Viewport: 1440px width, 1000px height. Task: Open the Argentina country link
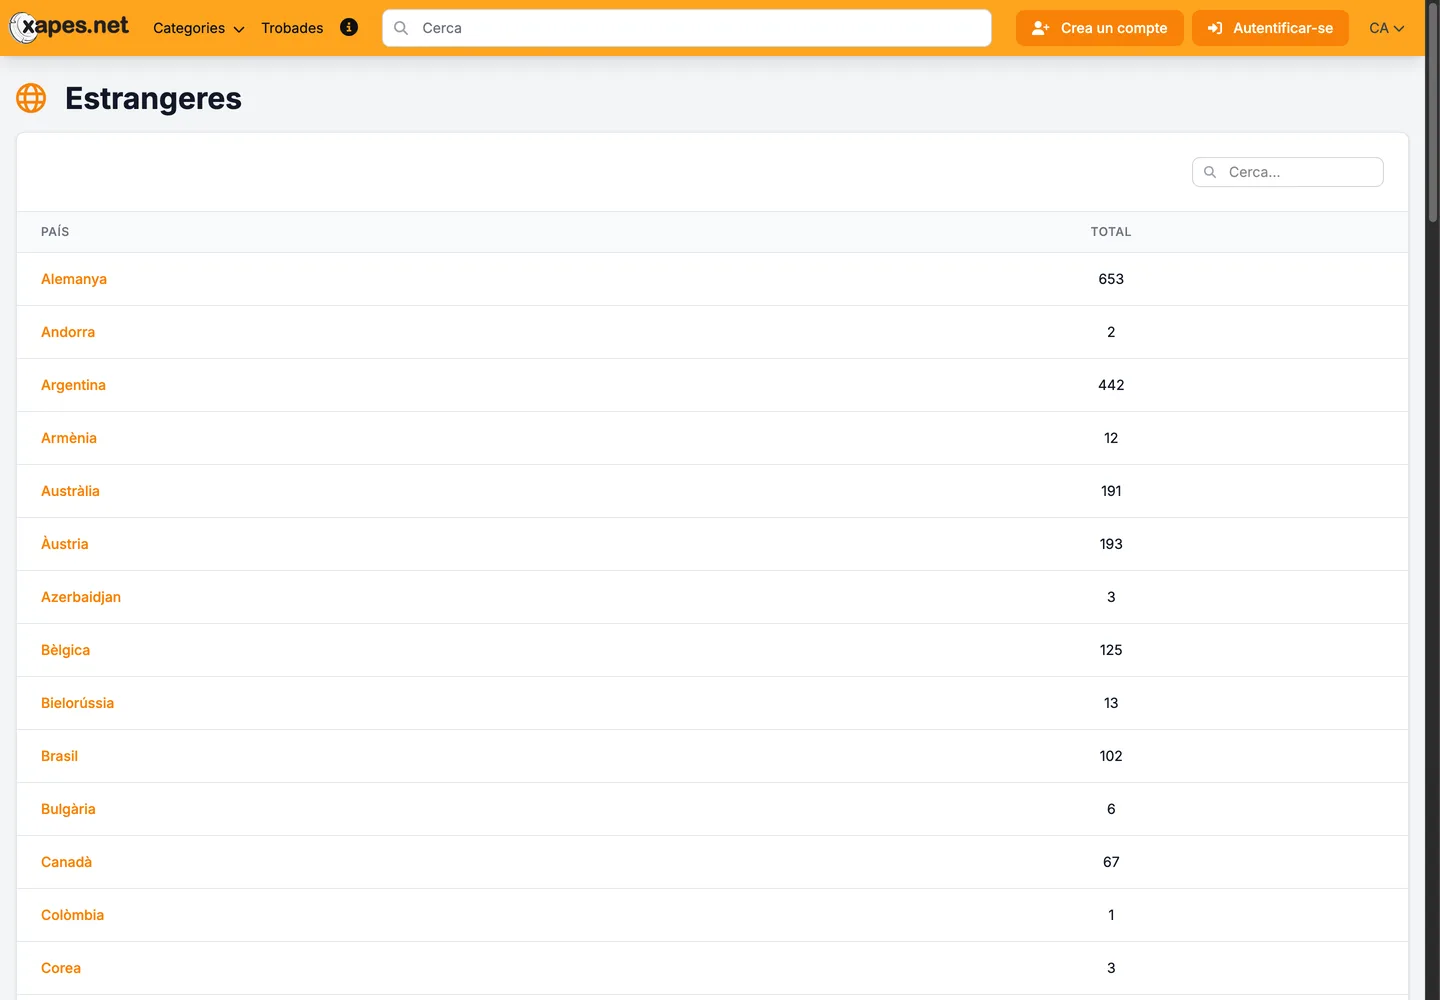tap(73, 385)
